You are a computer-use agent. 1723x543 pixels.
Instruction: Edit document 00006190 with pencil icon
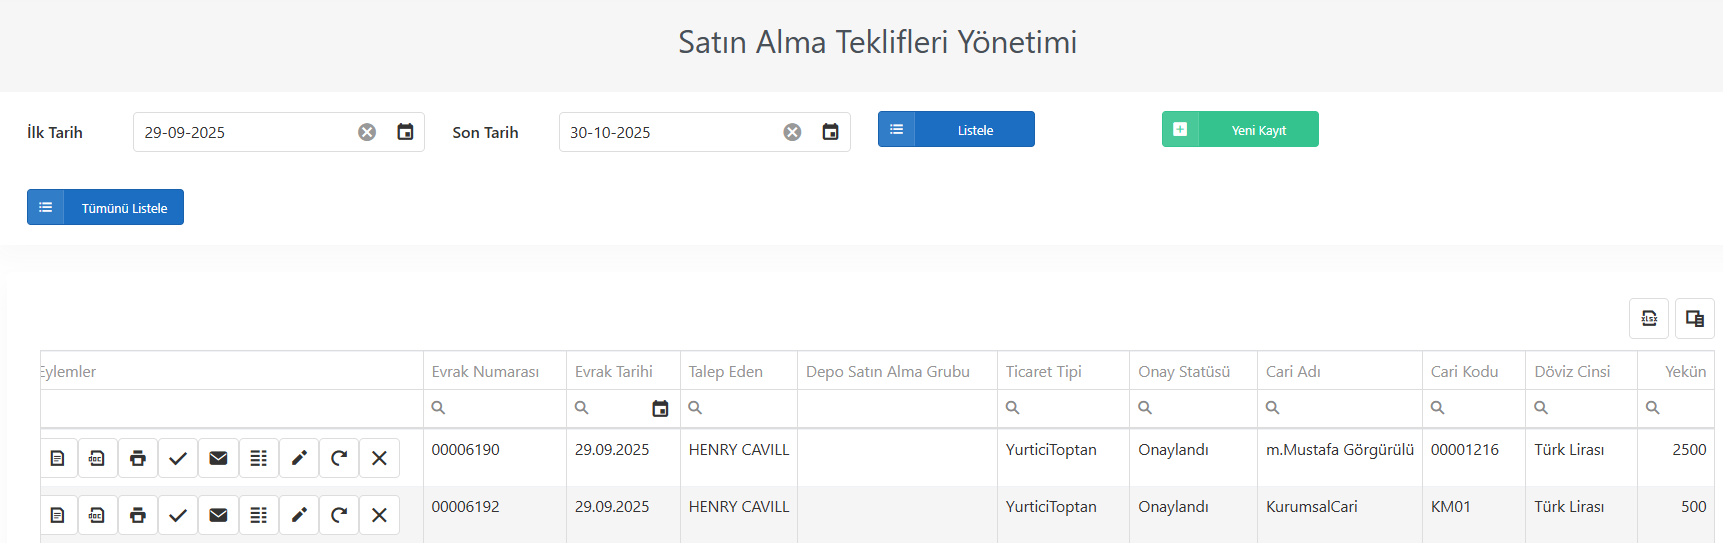tap(299, 458)
